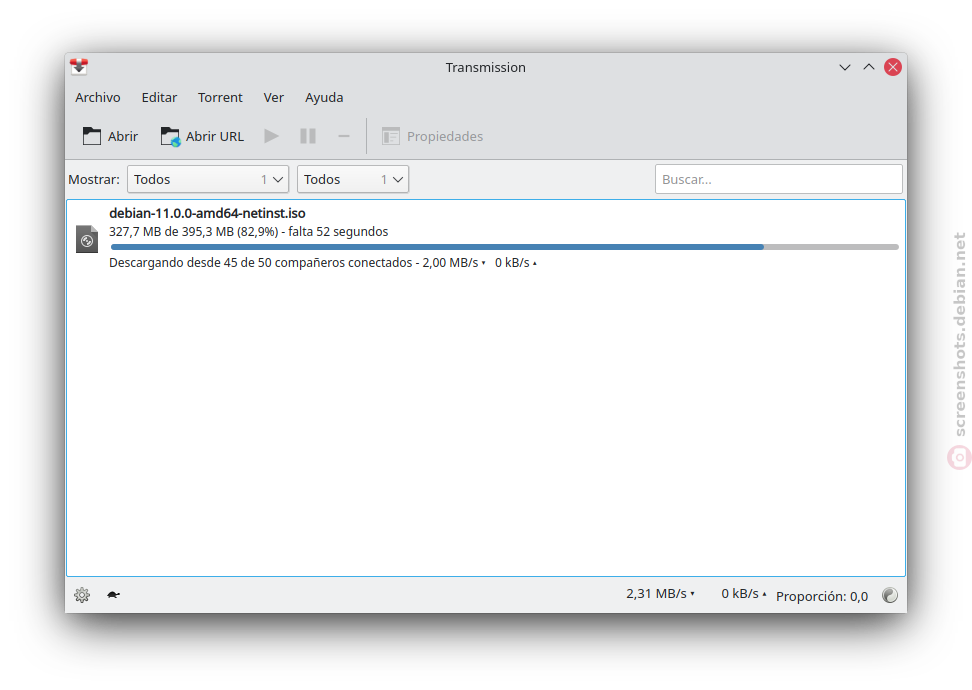The width and height of the screenshot is (972, 690).
Task: Click the 0 kB/s upload speed in status bar
Action: [x=743, y=594]
